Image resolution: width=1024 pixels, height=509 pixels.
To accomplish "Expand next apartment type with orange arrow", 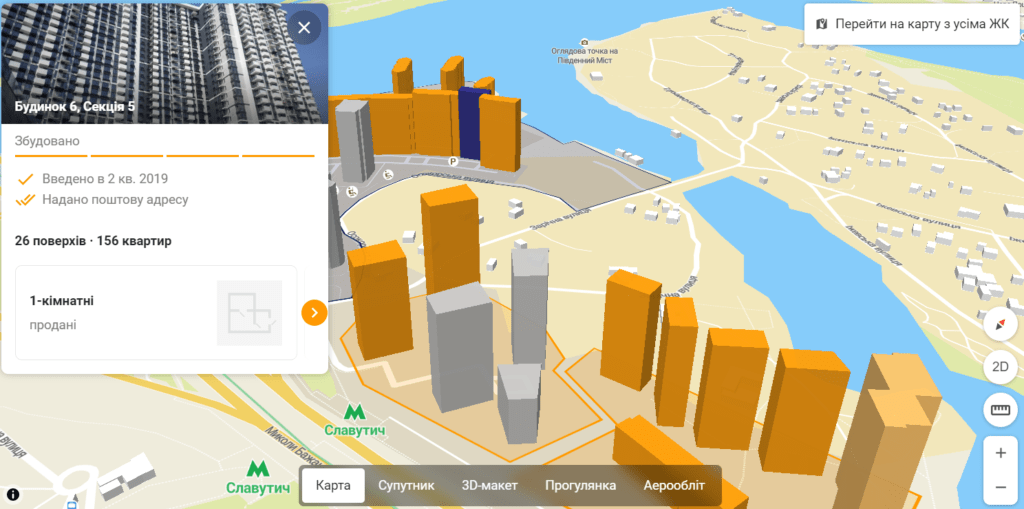I will [x=314, y=312].
